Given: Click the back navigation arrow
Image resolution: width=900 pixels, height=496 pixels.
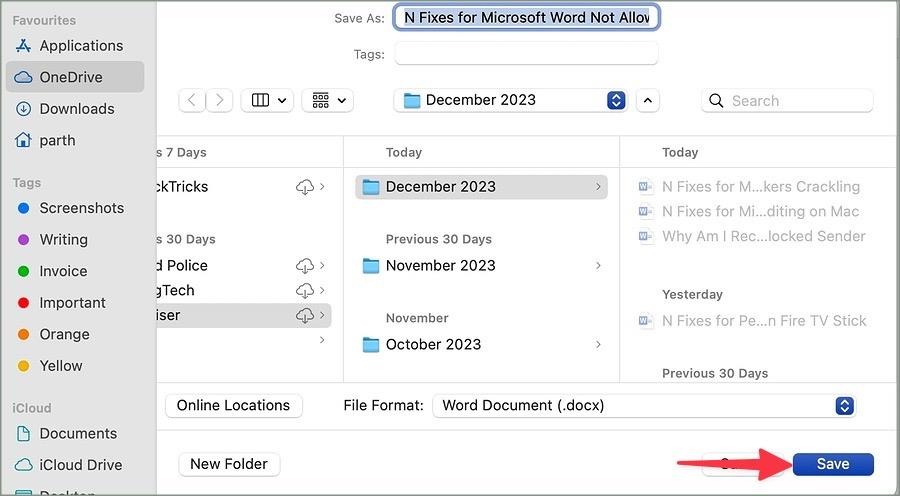Looking at the screenshot, I should click(192, 100).
